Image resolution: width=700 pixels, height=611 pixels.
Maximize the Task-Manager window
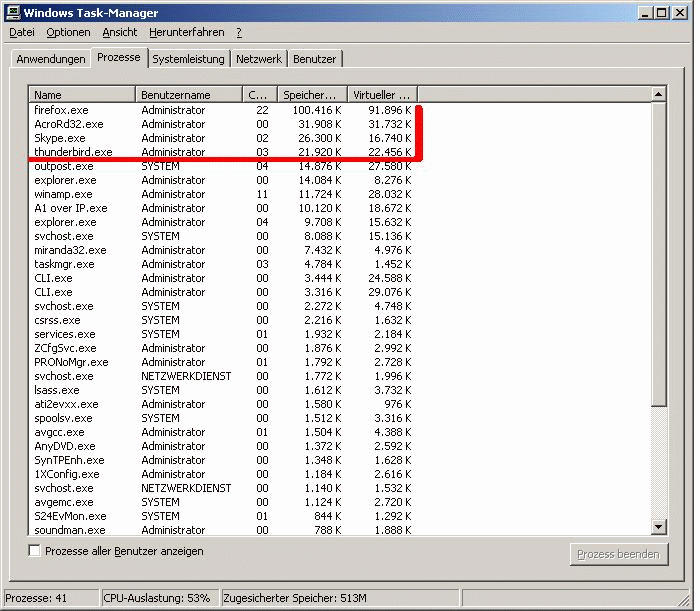pyautogui.click(x=662, y=12)
